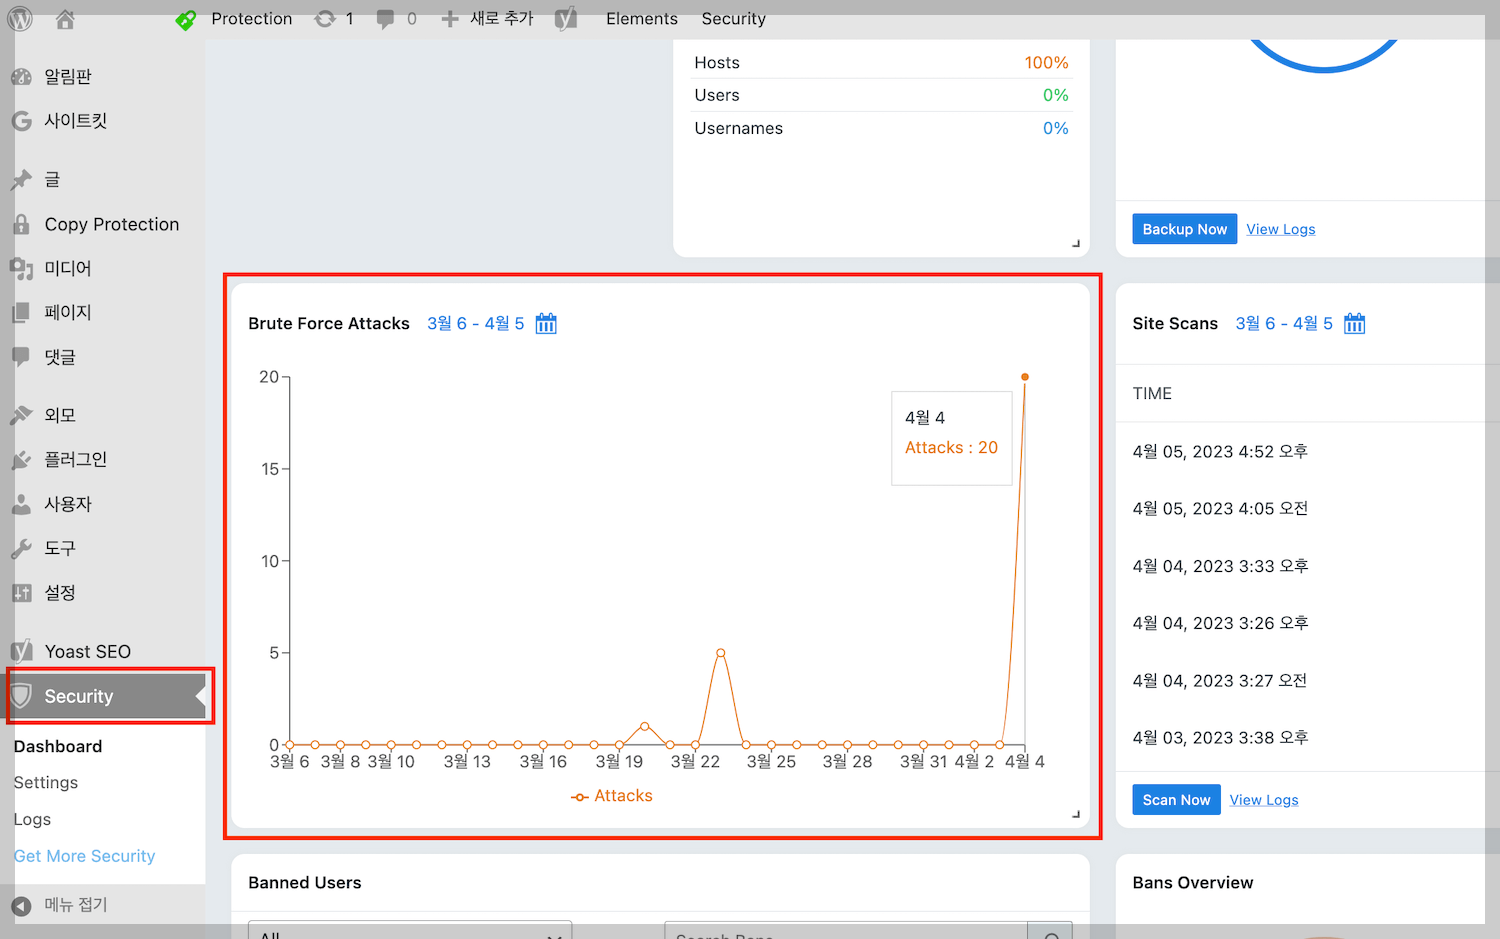This screenshot has height=939, width=1500.
Task: Click the 댓글 comment icon in sidebar
Action: pyautogui.click(x=21, y=356)
